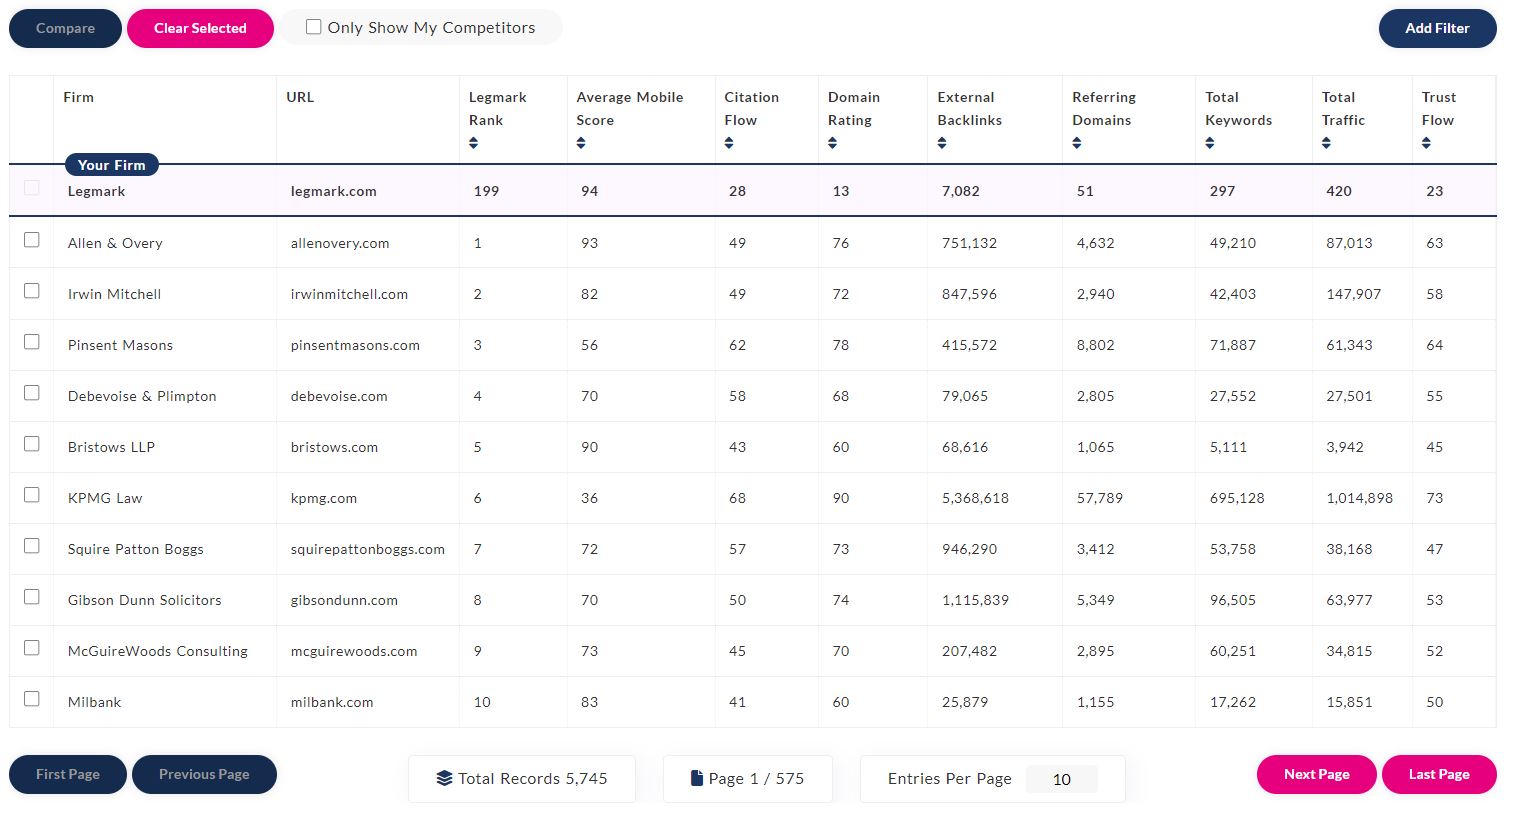1514x818 pixels.
Task: Sort by Total Traffic arrows
Action: (x=1326, y=143)
